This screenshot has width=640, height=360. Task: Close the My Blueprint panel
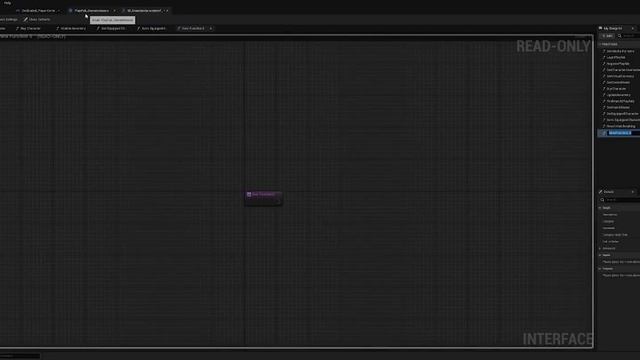point(633,29)
